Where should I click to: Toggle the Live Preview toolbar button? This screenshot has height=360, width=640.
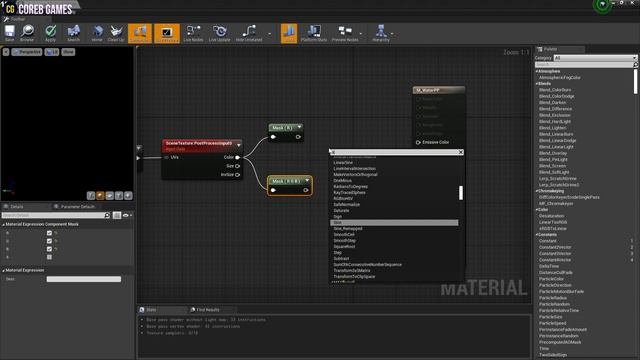point(167,33)
